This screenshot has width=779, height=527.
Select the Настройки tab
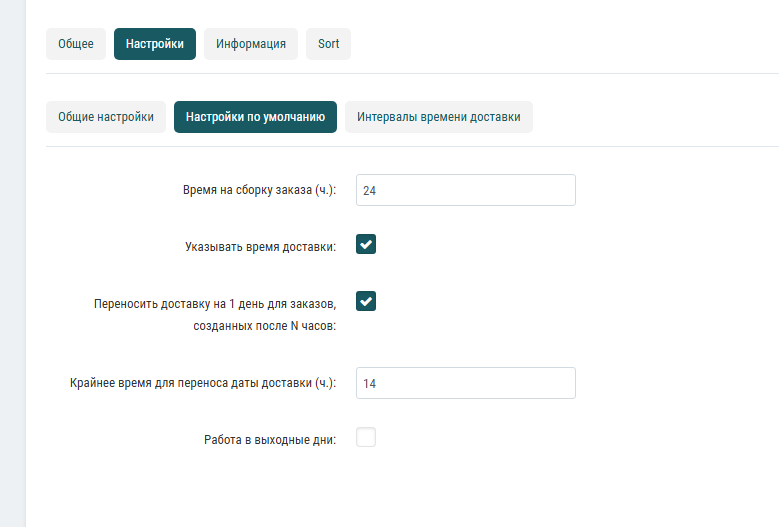tap(155, 44)
